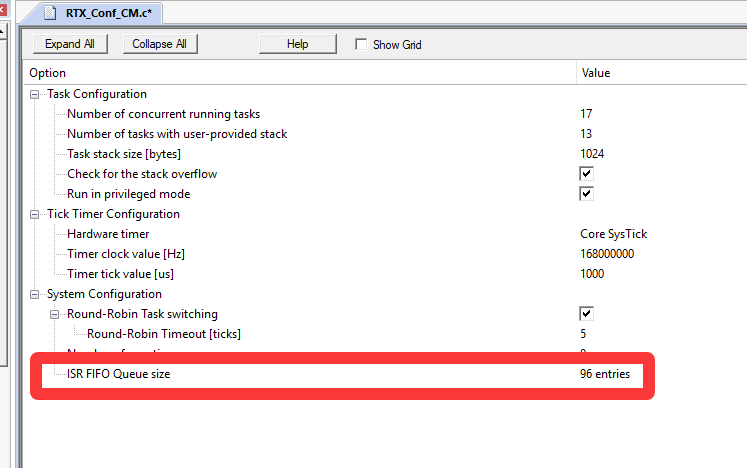Edit the concurrent running tasks value 17
Screen dimensions: 747x468
(x=586, y=114)
